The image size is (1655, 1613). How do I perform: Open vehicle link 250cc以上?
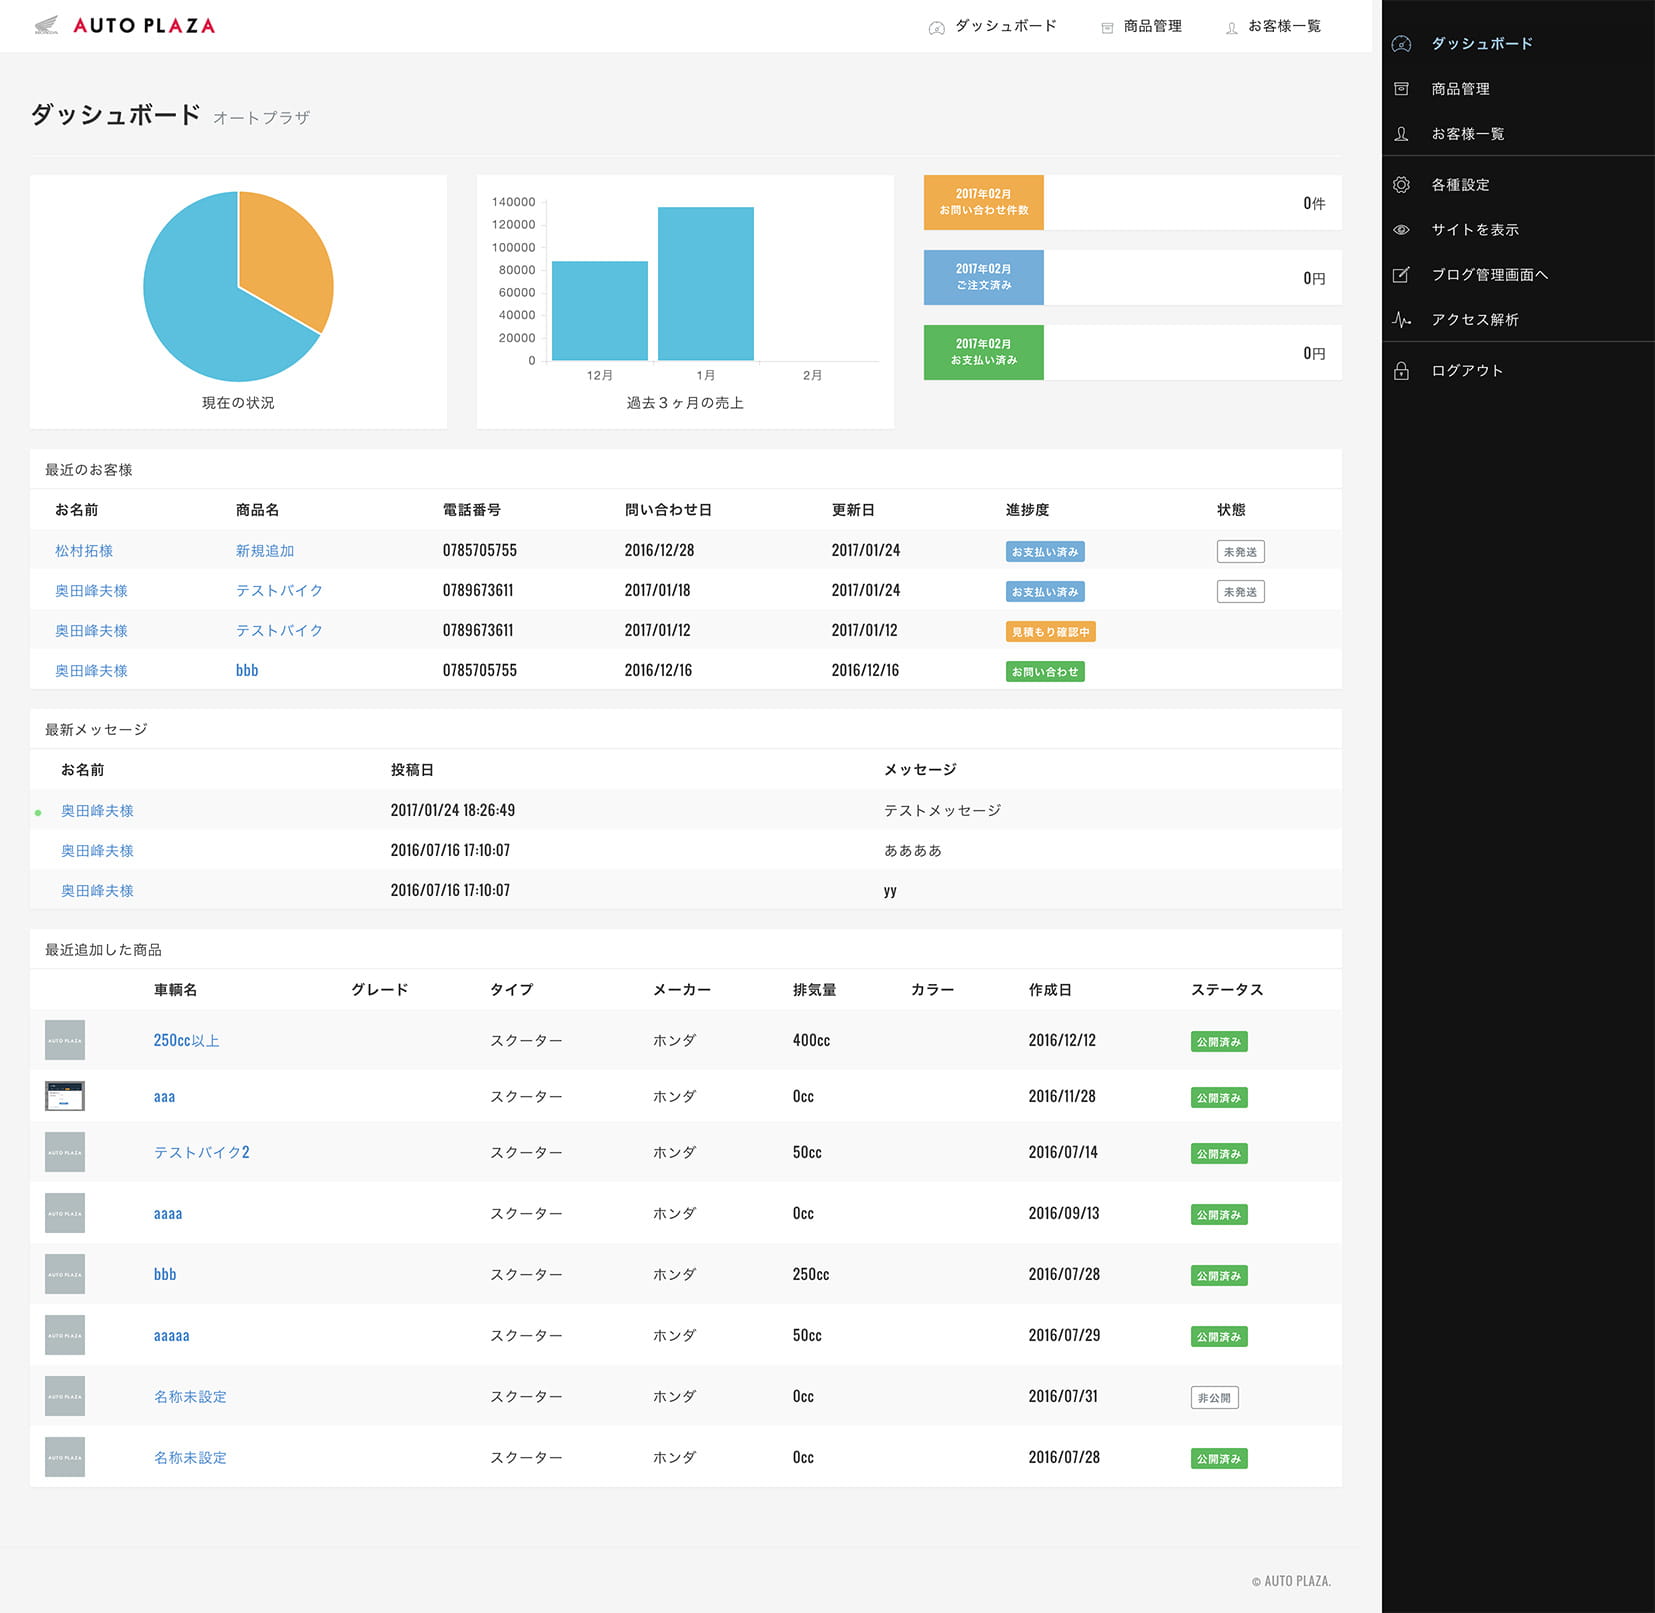tap(187, 1041)
